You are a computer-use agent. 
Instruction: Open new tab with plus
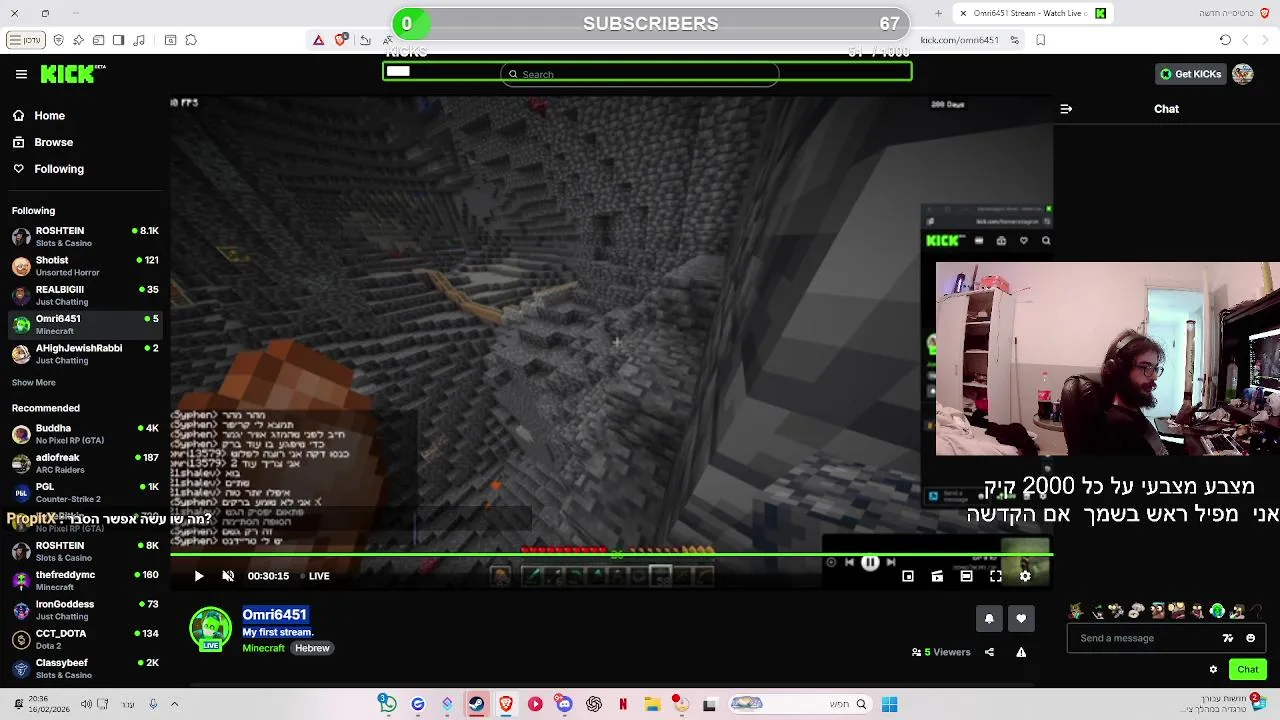tap(938, 13)
